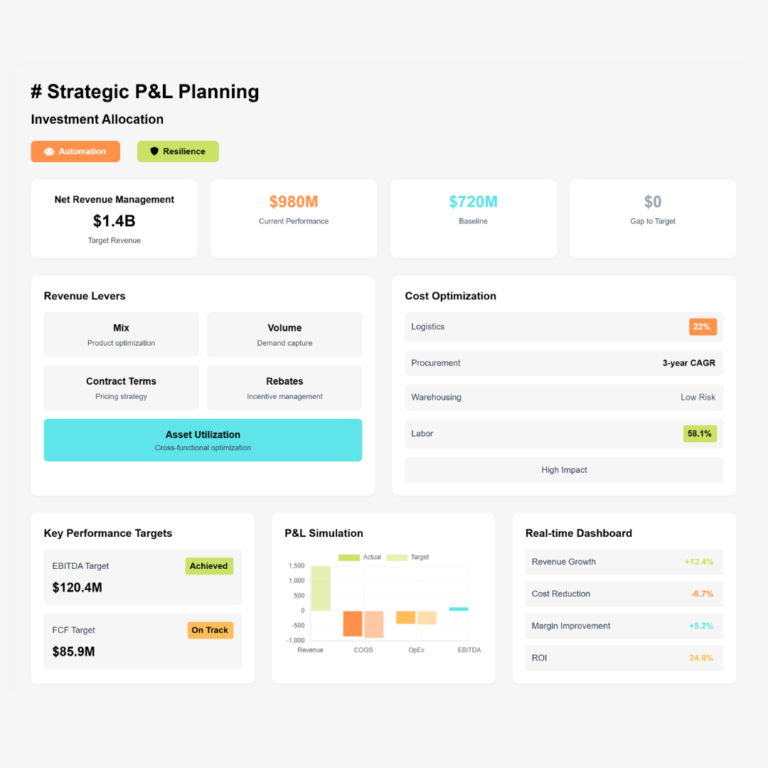The image size is (768, 768).
Task: Select the Revenue Growth metric row
Action: tap(624, 562)
